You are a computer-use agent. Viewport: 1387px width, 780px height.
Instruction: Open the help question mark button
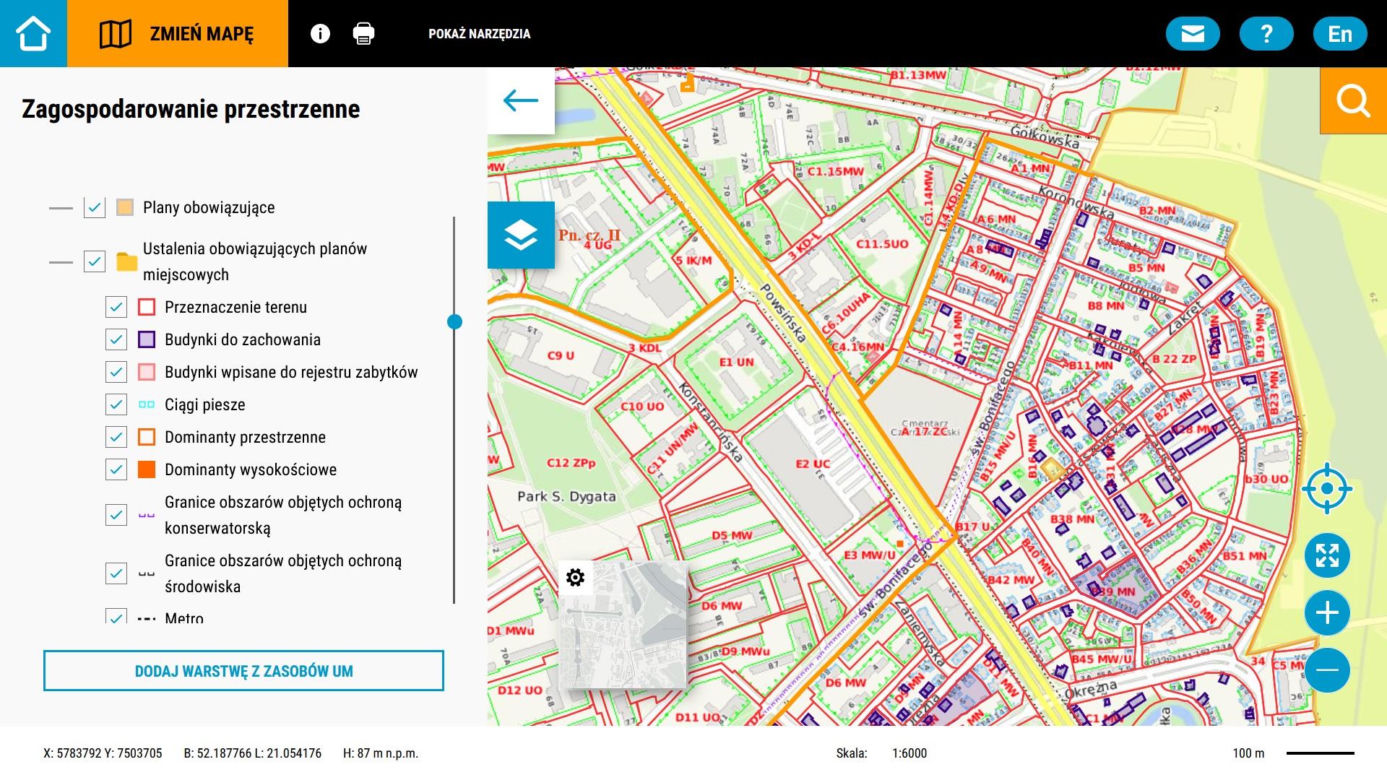[x=1266, y=34]
